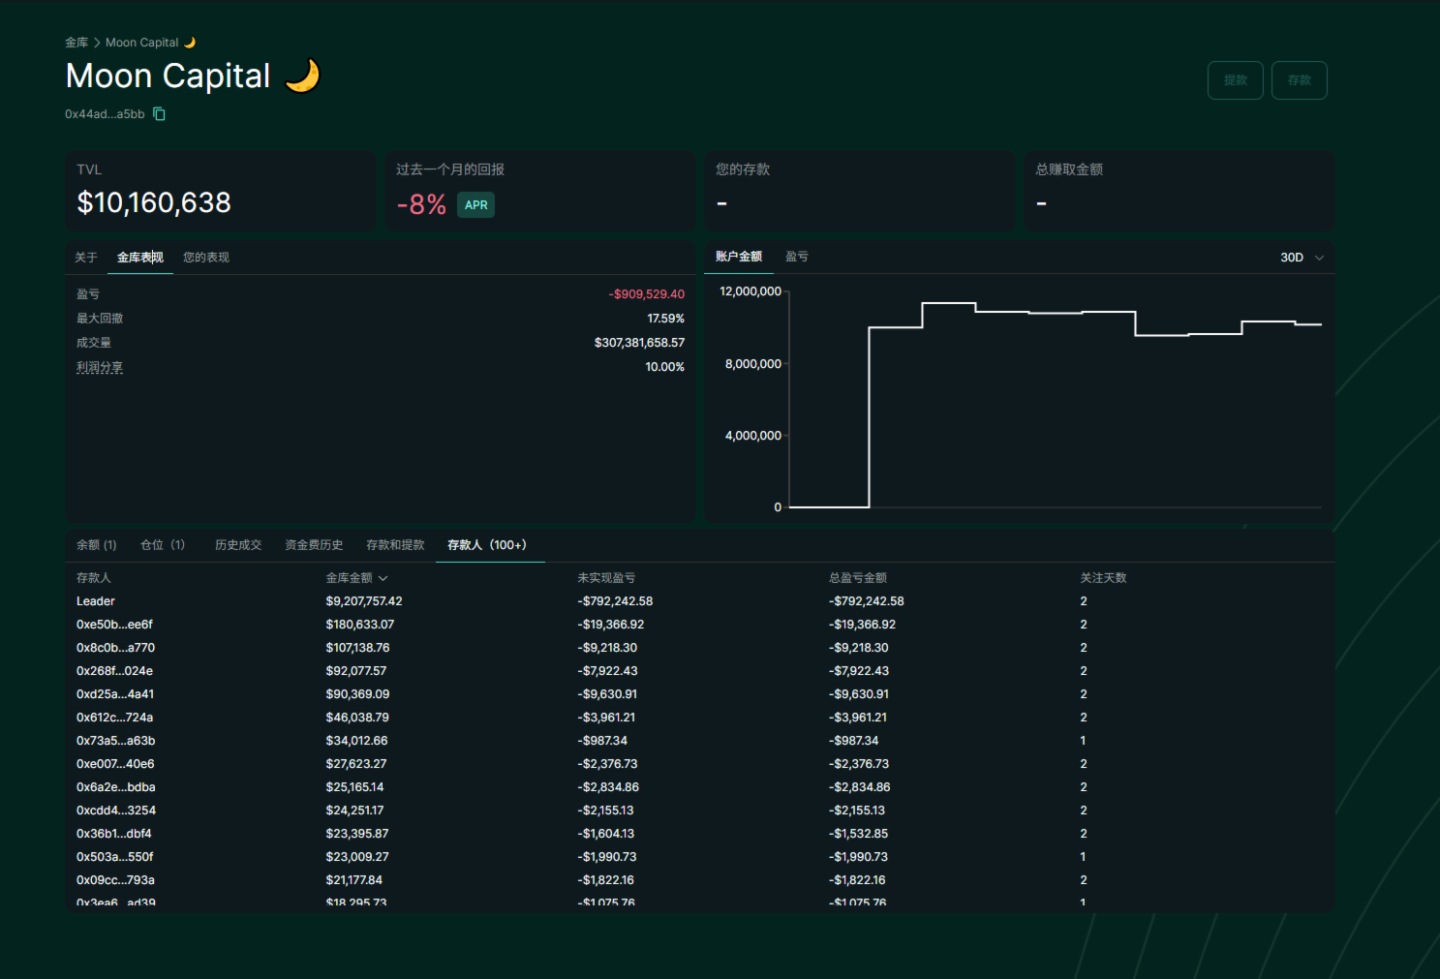Open the 您的表现 tab
This screenshot has width=1440, height=979.
(206, 258)
